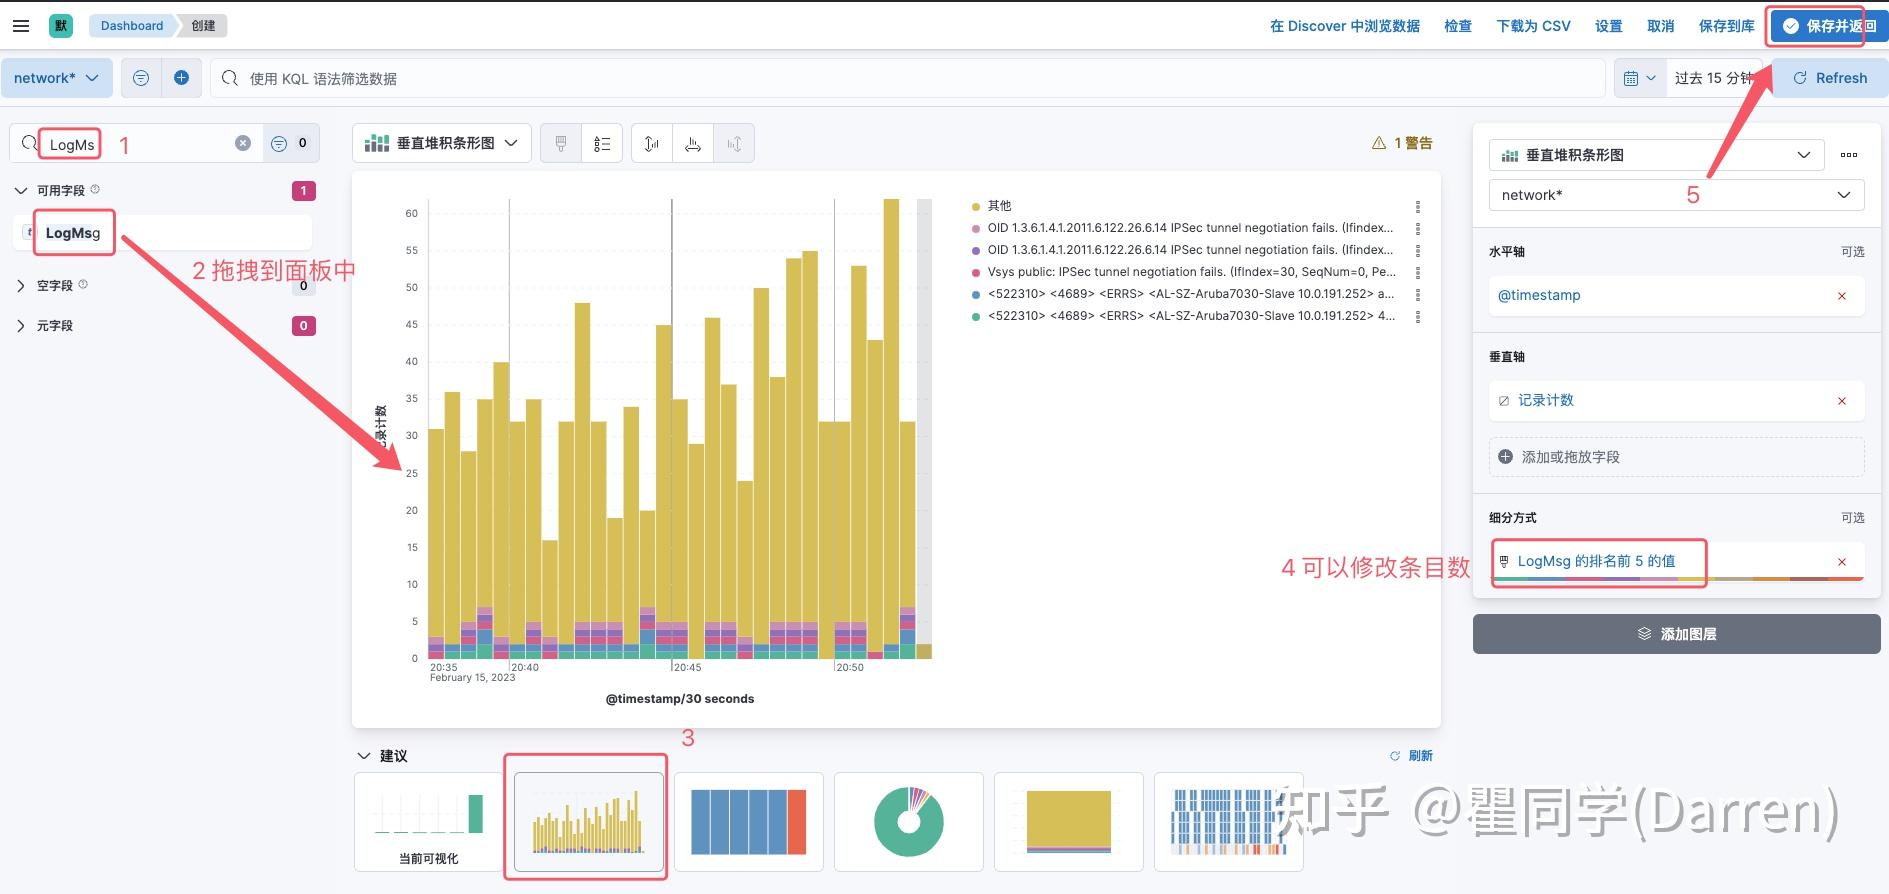Click the 创建 breadcrumb

204,26
